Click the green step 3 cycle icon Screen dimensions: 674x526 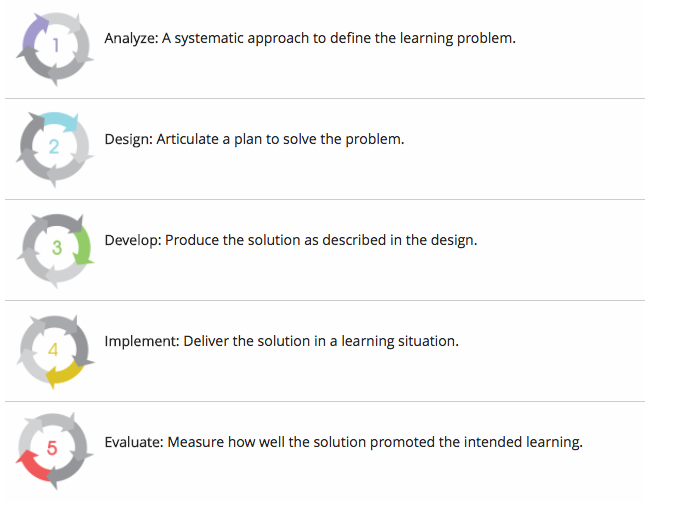click(55, 251)
